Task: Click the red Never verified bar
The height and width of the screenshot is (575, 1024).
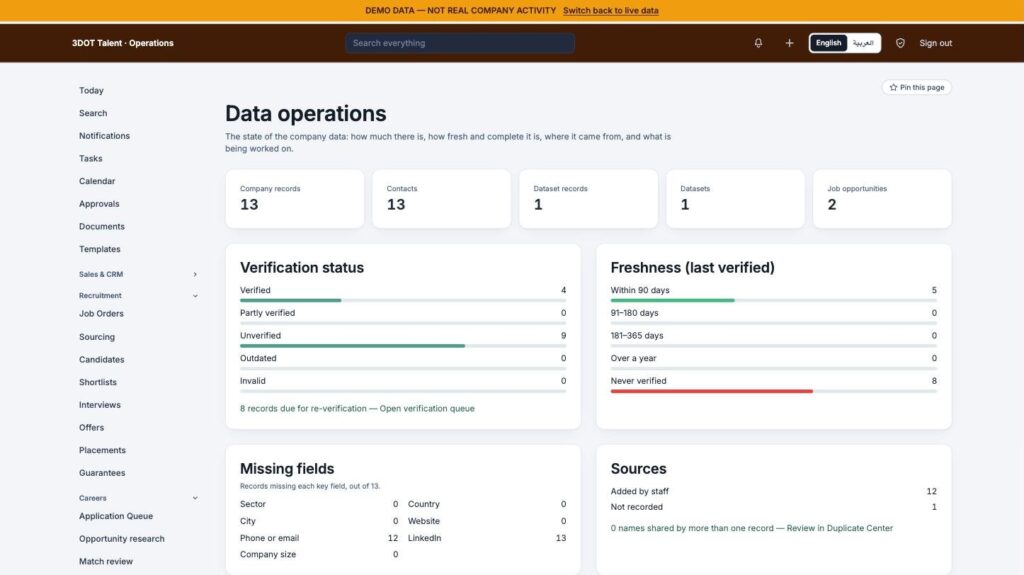Action: click(x=711, y=391)
